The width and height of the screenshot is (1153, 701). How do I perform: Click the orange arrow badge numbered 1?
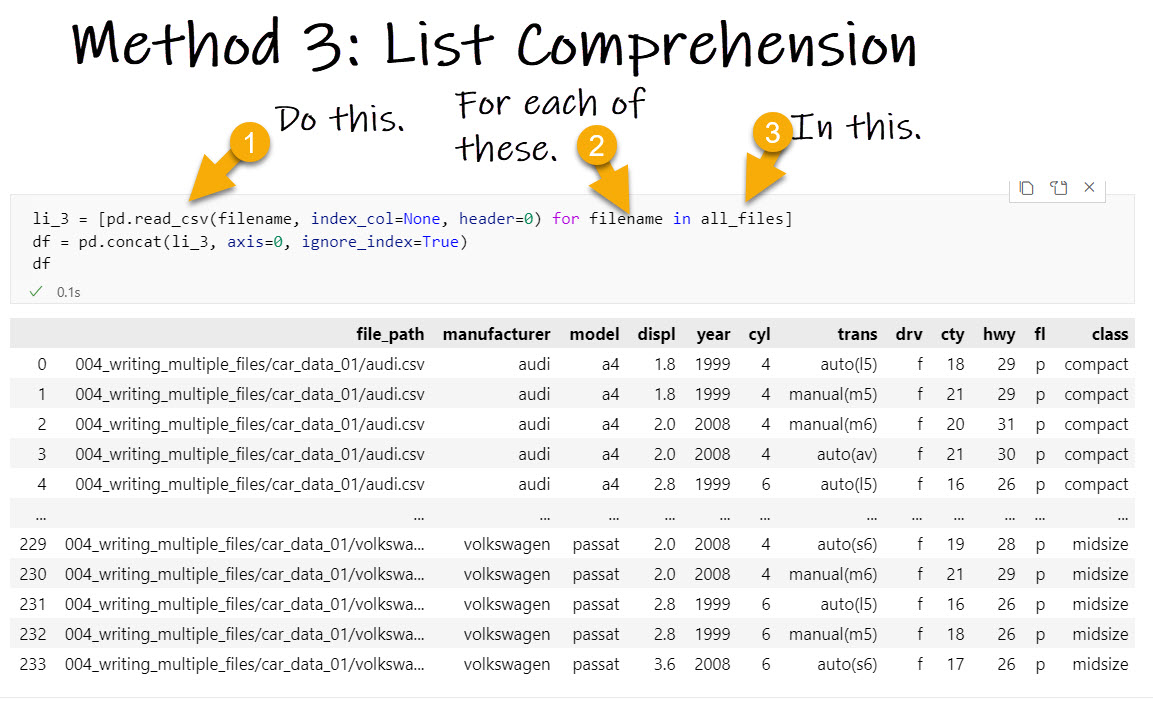pos(249,142)
